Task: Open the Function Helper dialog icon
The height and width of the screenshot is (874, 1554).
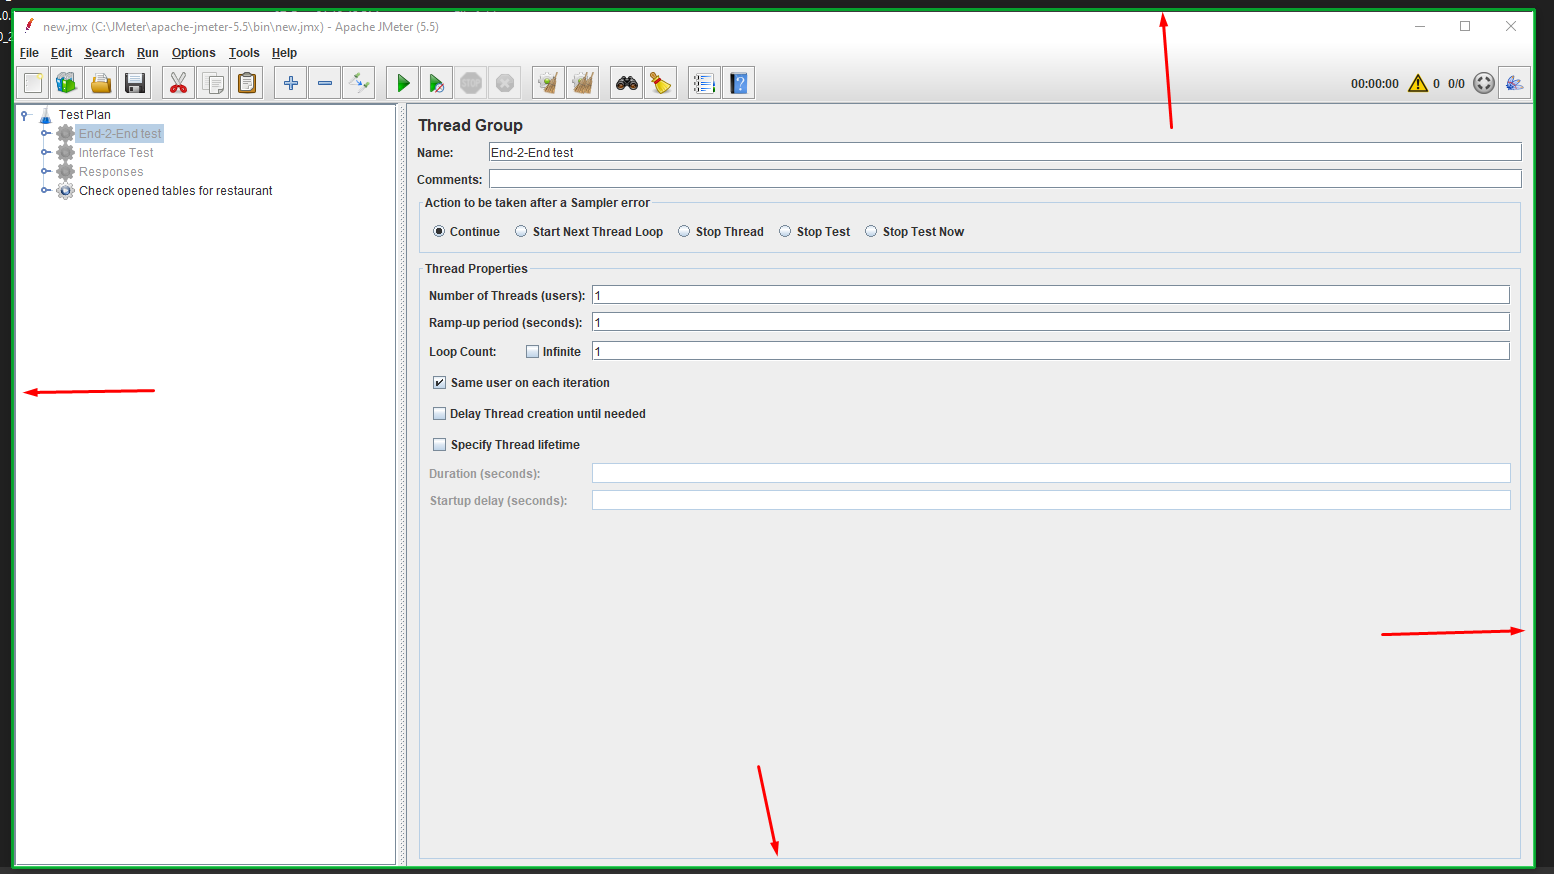Action: 704,83
